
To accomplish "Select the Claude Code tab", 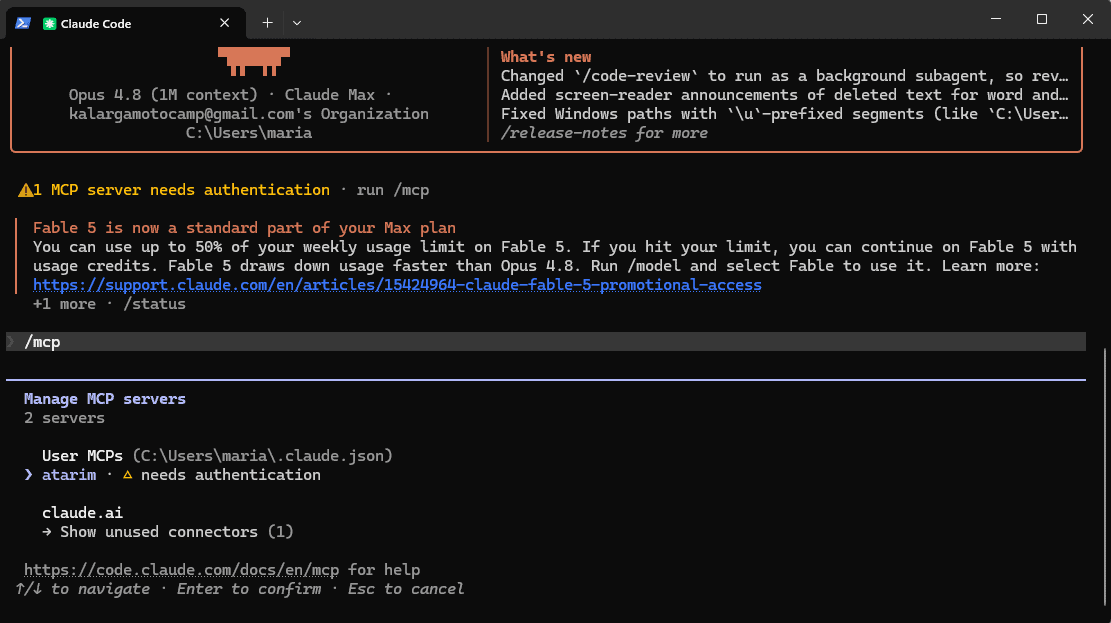I will pos(126,23).
